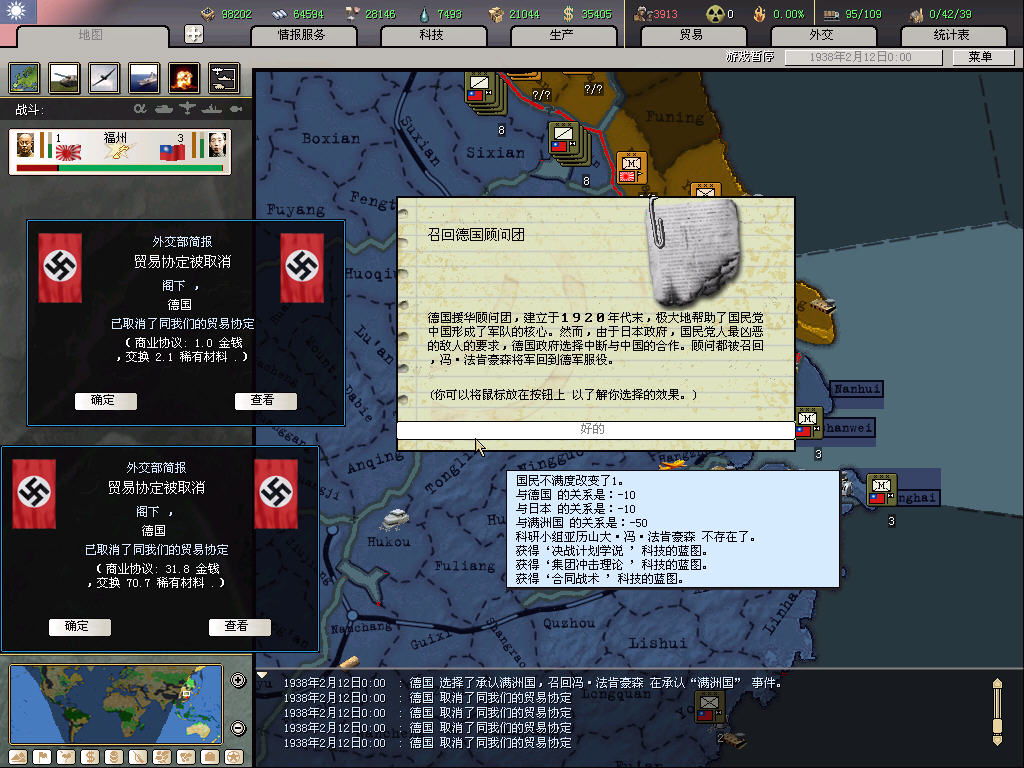Click the Lishui province label
Screen dimensions: 1024x768
point(657,643)
